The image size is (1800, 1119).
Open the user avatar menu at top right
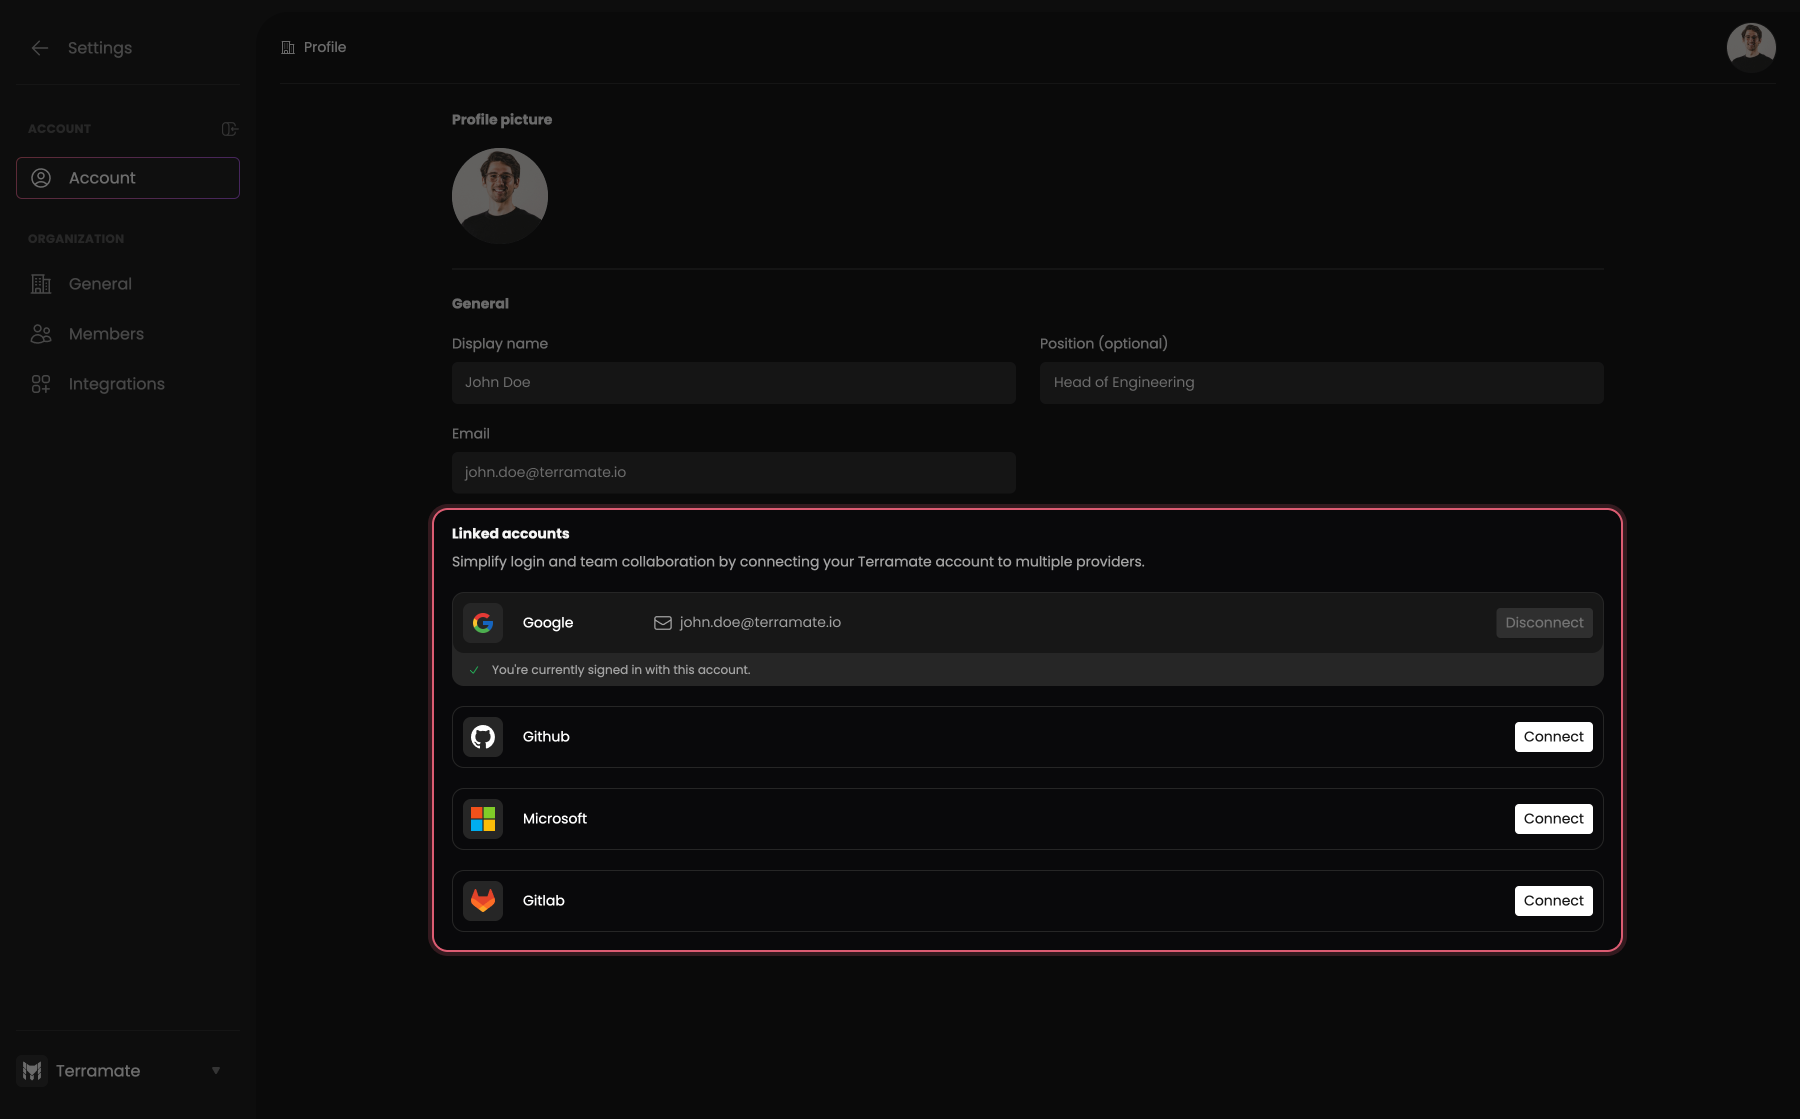1751,47
